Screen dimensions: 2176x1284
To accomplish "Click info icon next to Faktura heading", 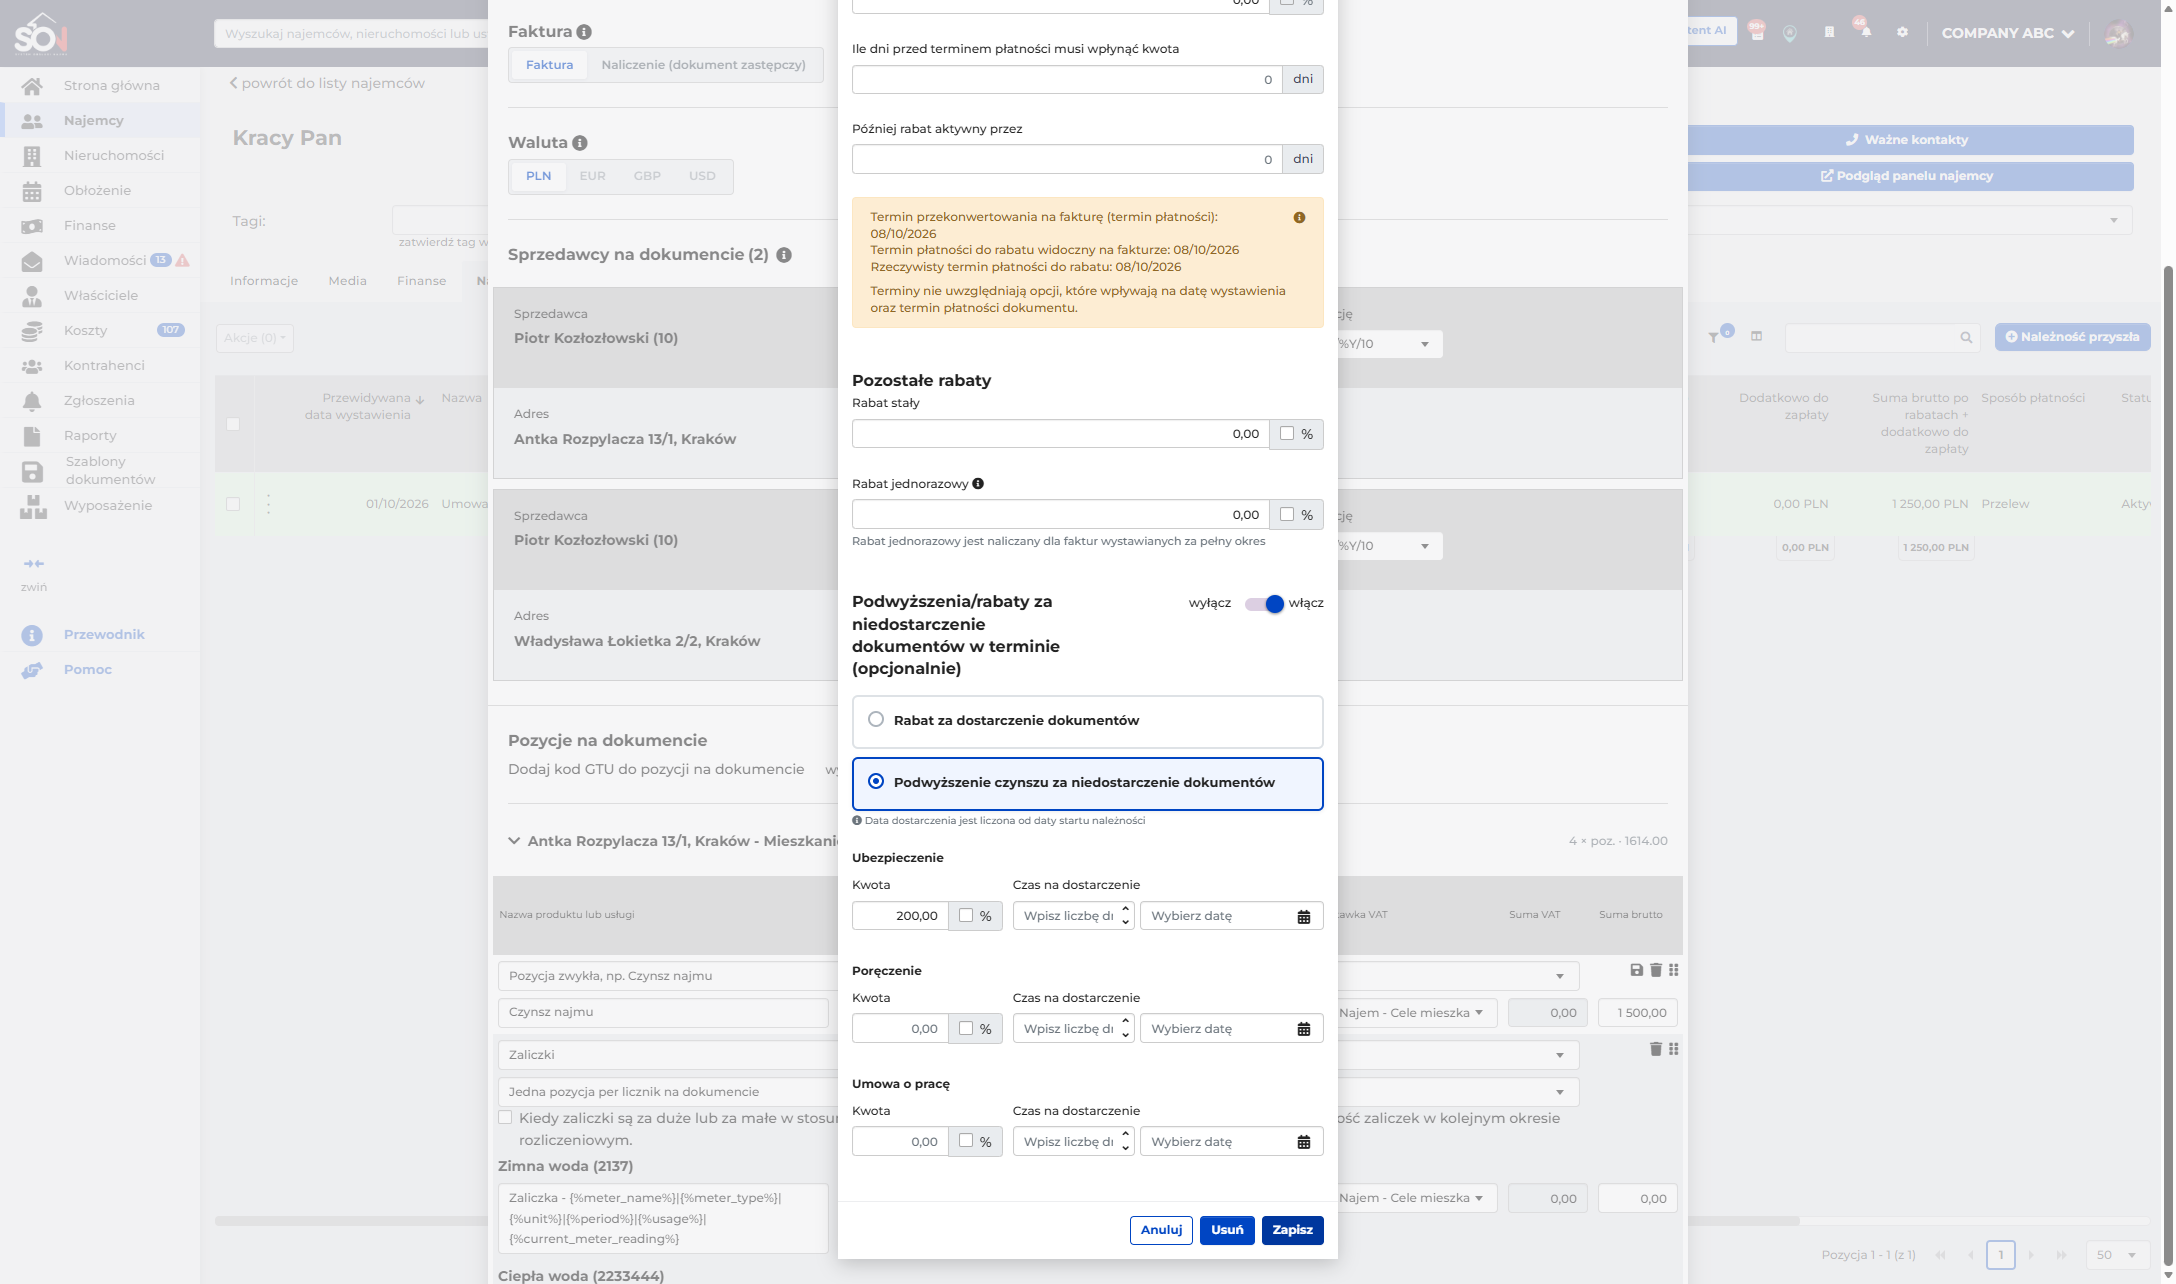I will pyautogui.click(x=584, y=32).
